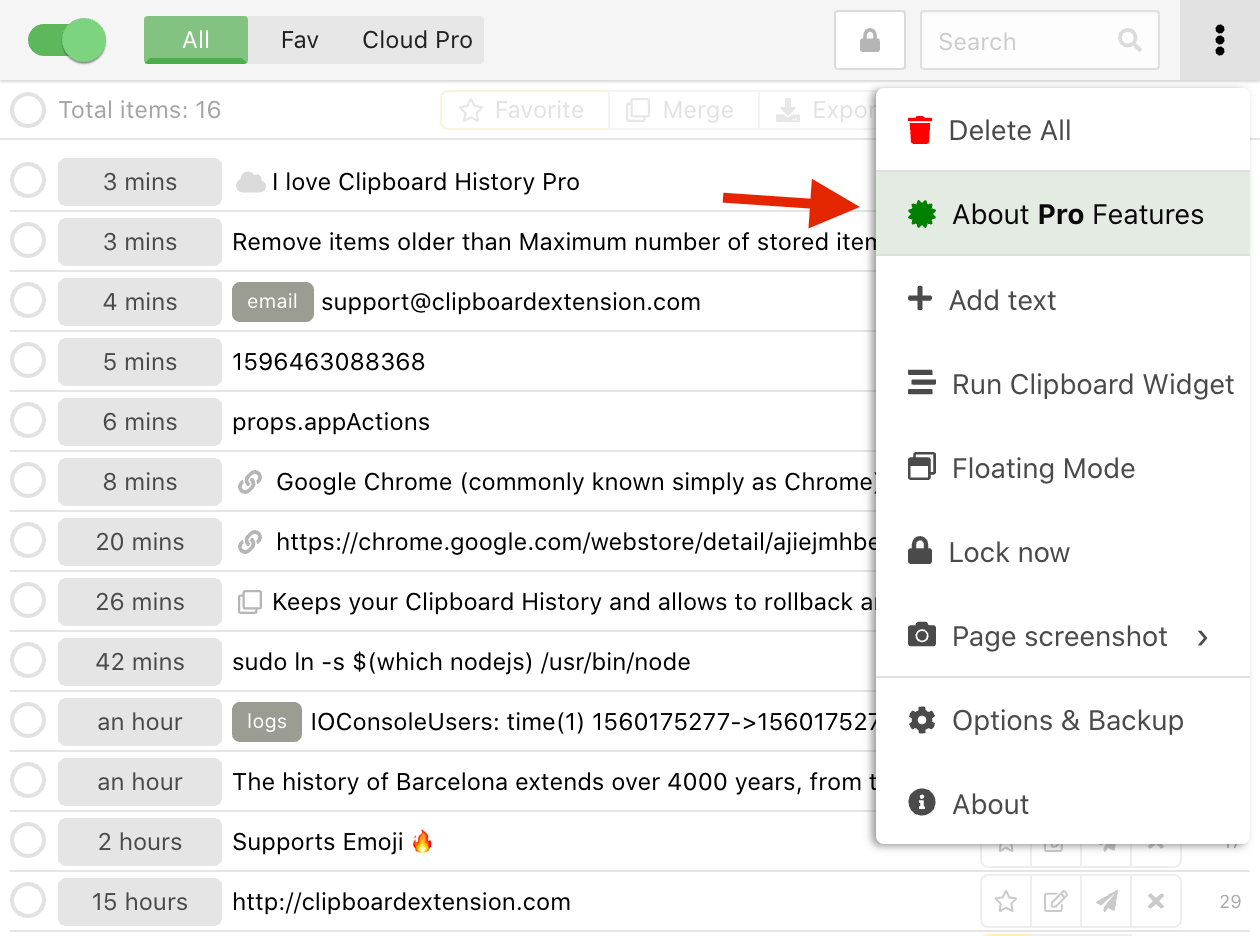The width and height of the screenshot is (1260, 936).
Task: Select sudo ln -s node command entry
Action: 461,662
